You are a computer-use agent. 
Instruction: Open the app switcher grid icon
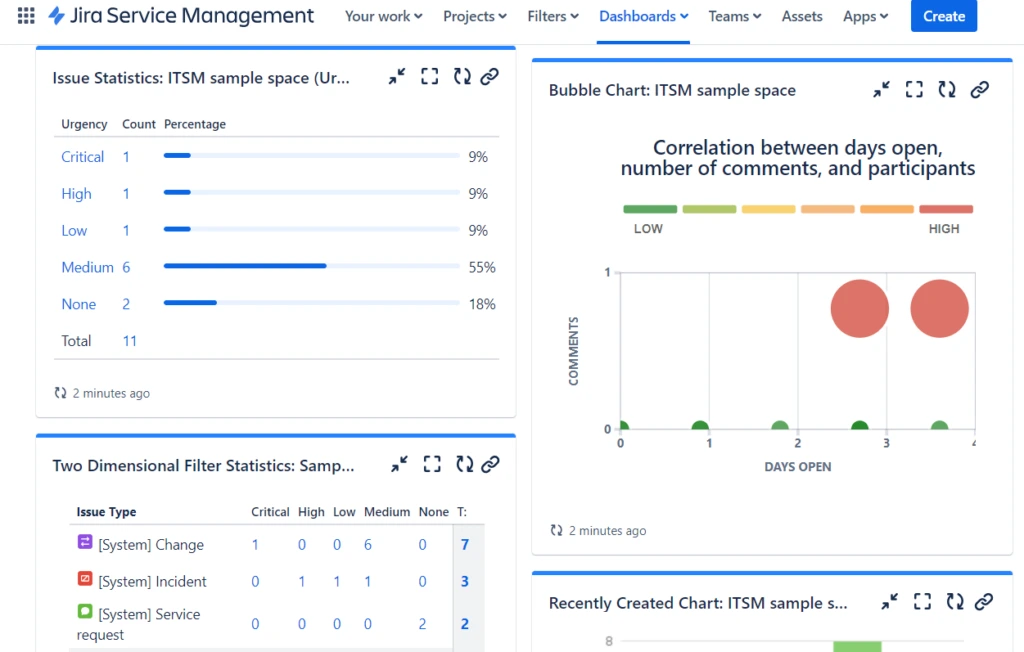click(x=26, y=16)
